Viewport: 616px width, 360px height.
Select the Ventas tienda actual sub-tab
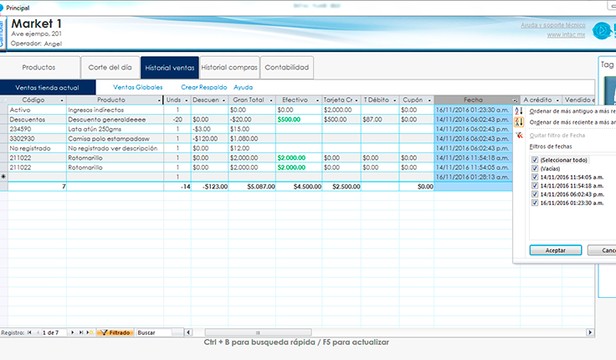tap(48, 88)
